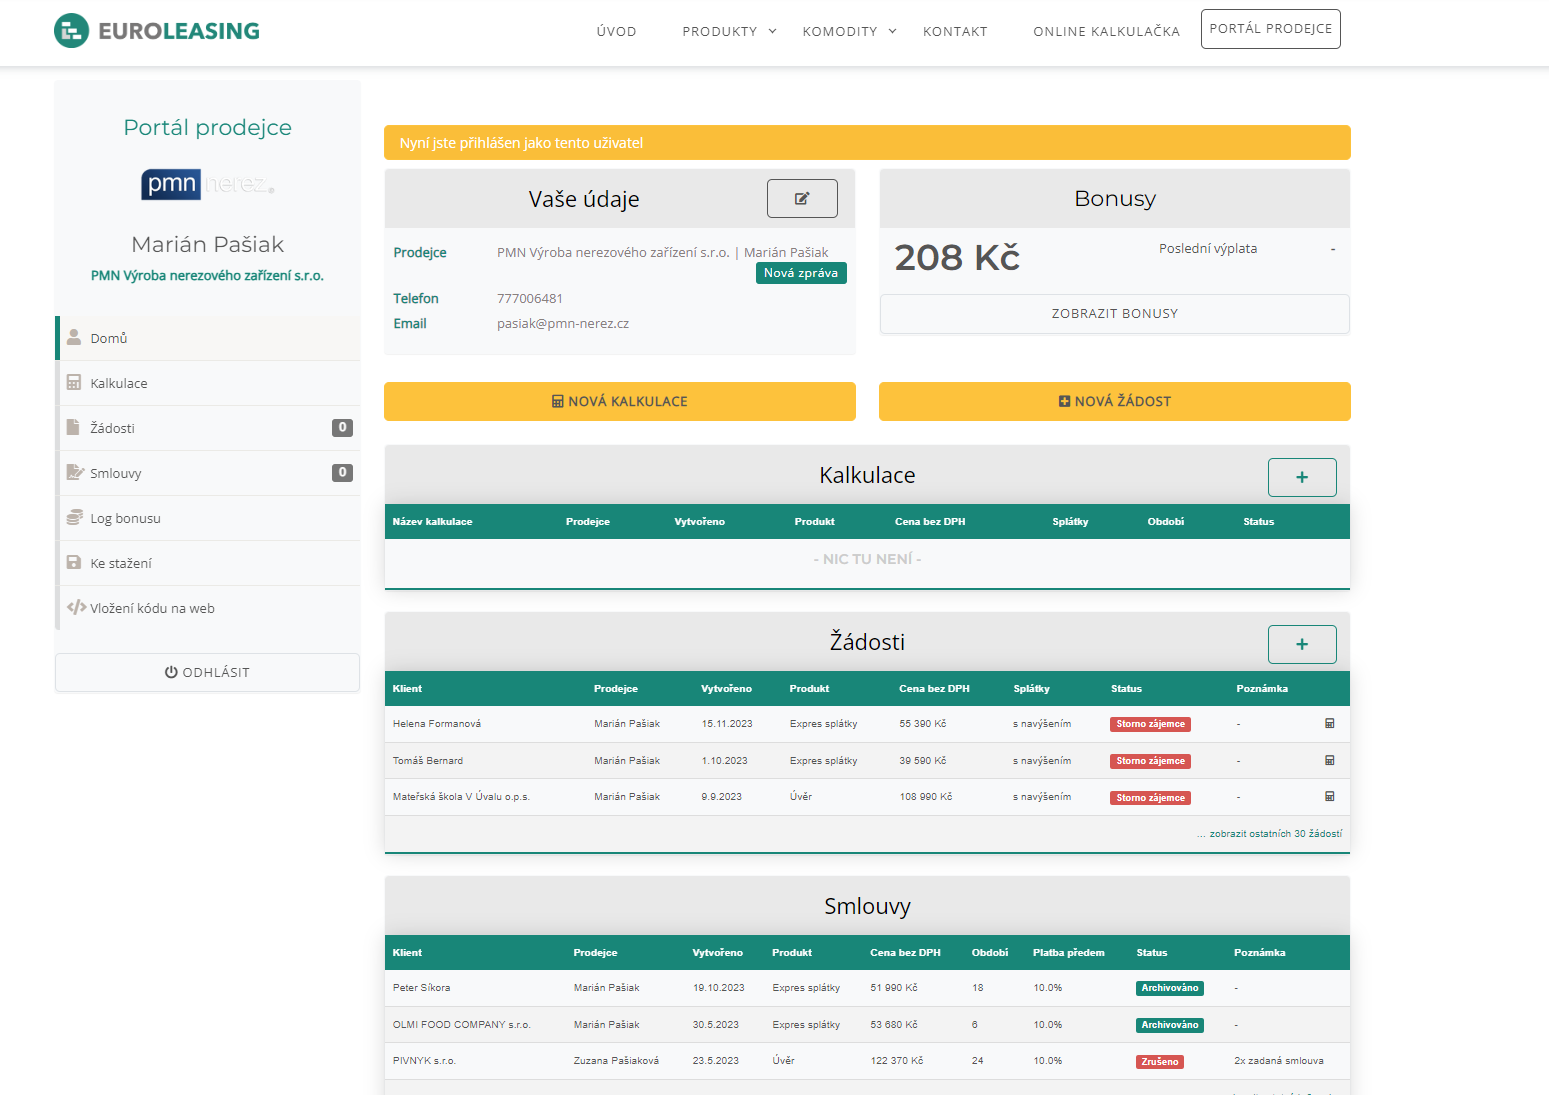
Task: Open calculator icon for Helena Formanová row
Action: click(1329, 723)
